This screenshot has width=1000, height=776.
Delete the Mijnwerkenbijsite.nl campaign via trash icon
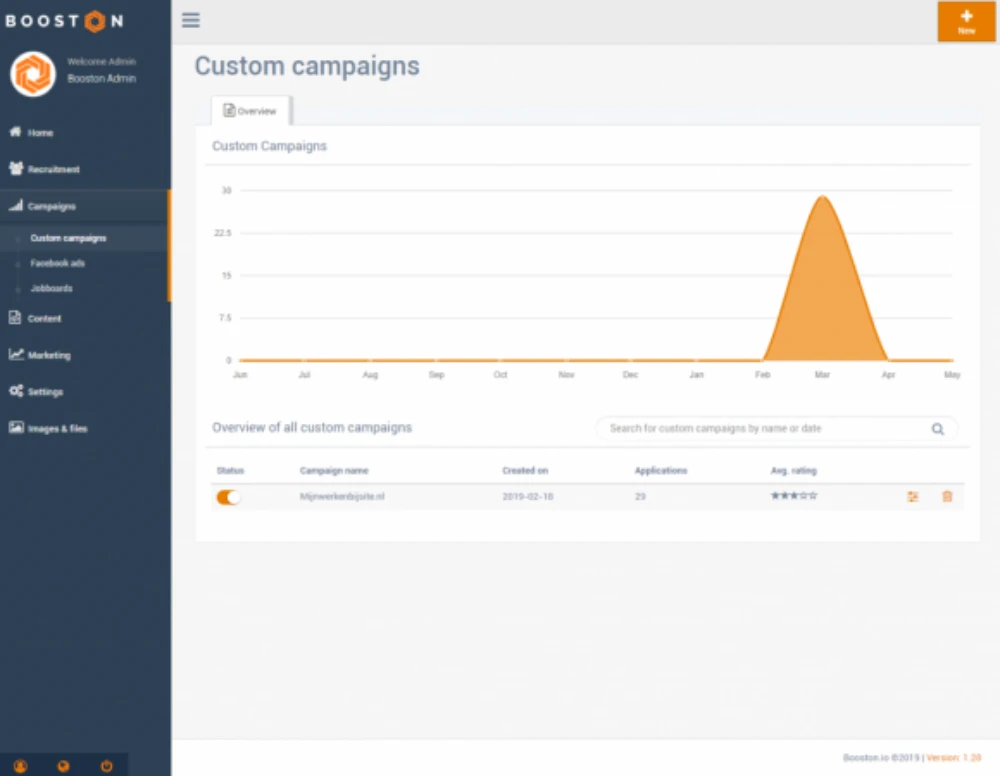(x=947, y=497)
